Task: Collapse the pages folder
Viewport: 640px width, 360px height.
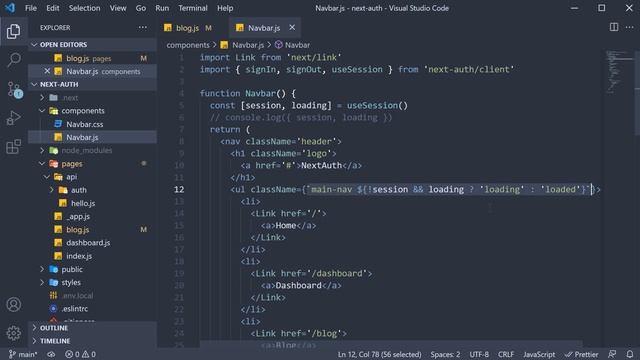Action: (x=92, y=164)
